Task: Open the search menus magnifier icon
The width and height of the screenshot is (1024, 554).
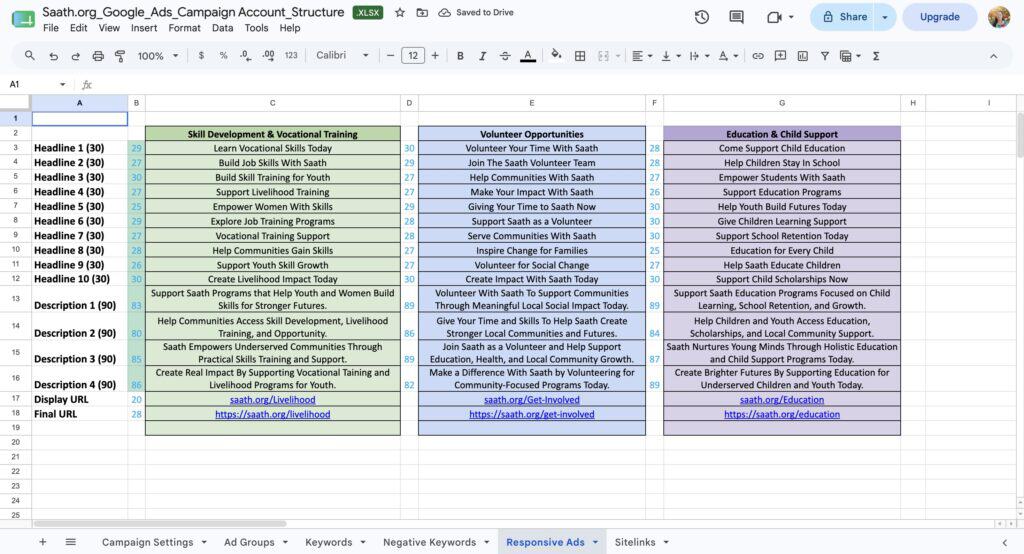Action: (x=29, y=56)
